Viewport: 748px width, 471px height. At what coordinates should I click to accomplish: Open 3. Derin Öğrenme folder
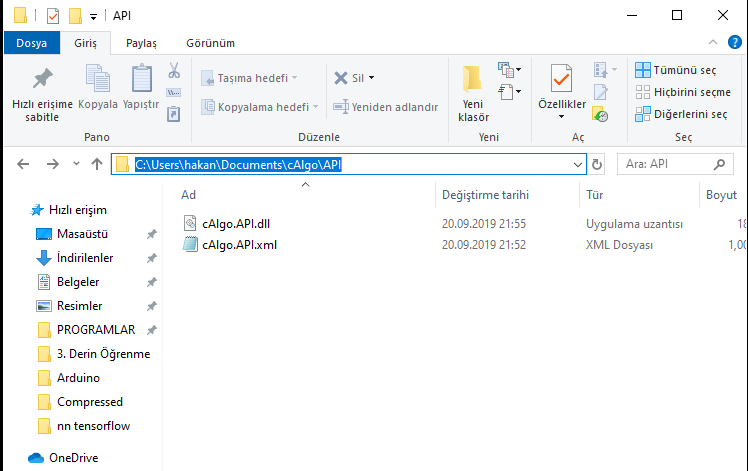point(104,354)
